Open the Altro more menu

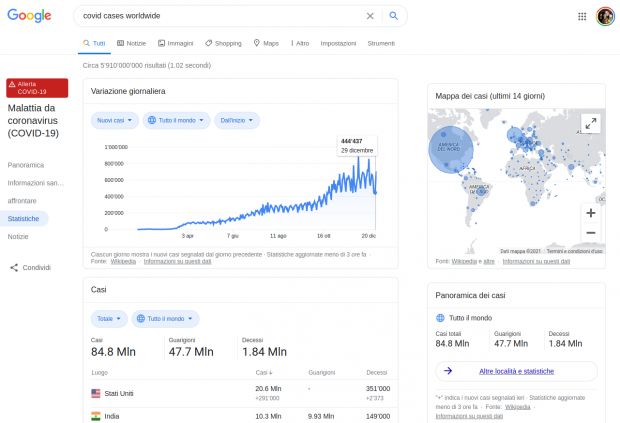300,43
